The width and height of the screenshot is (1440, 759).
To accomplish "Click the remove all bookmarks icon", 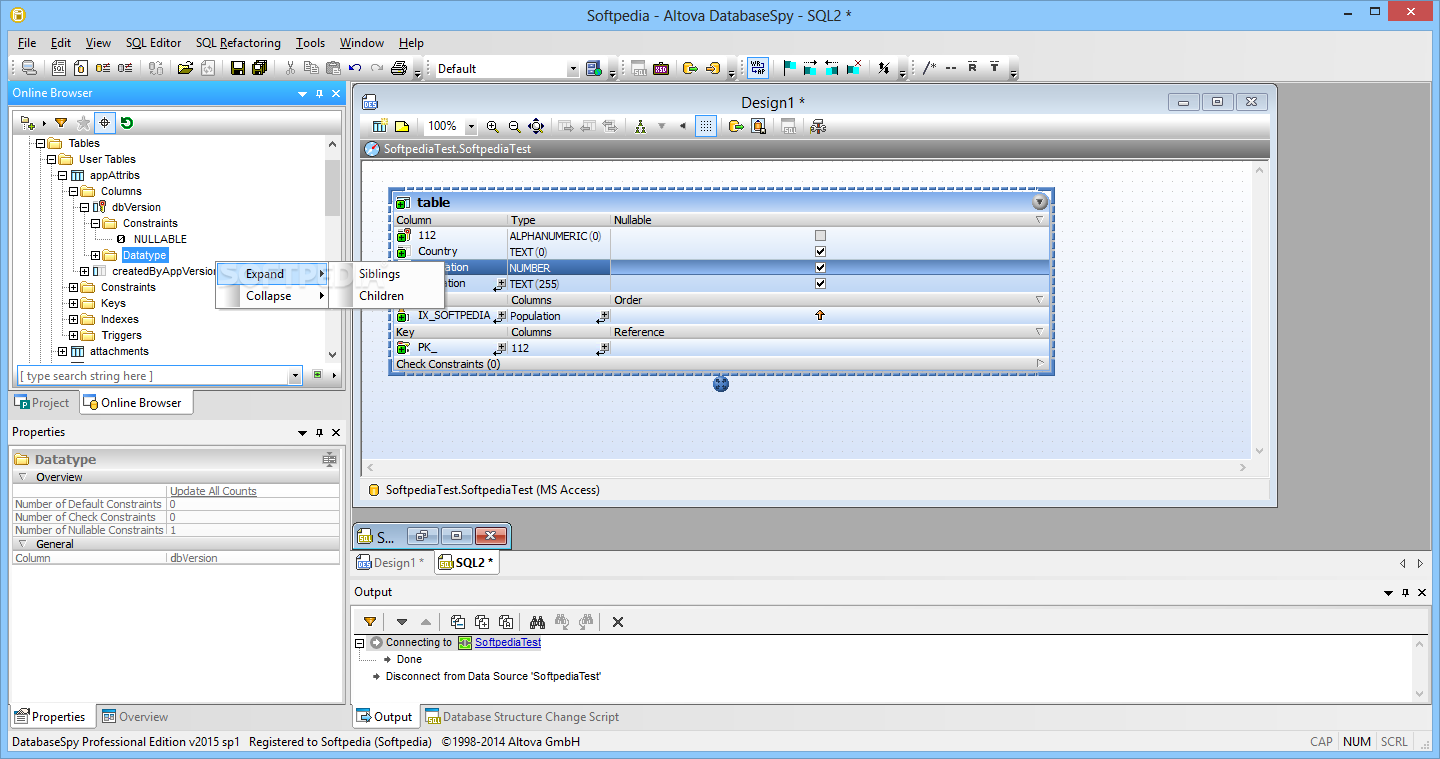I will tap(854, 68).
